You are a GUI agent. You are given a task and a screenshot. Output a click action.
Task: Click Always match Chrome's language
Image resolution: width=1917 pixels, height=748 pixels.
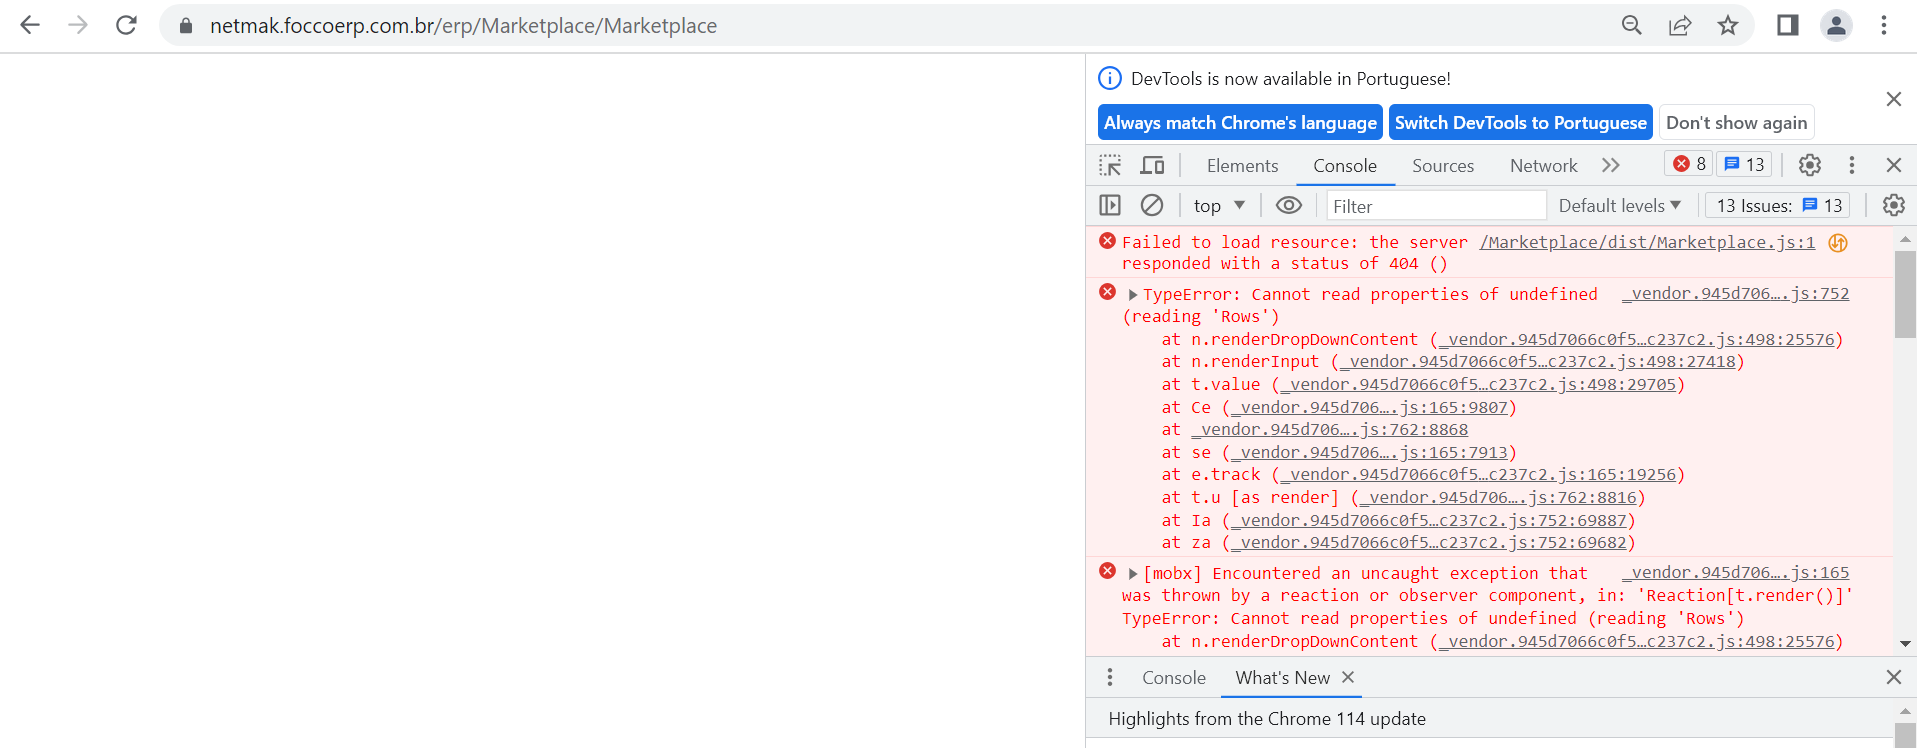pos(1240,123)
